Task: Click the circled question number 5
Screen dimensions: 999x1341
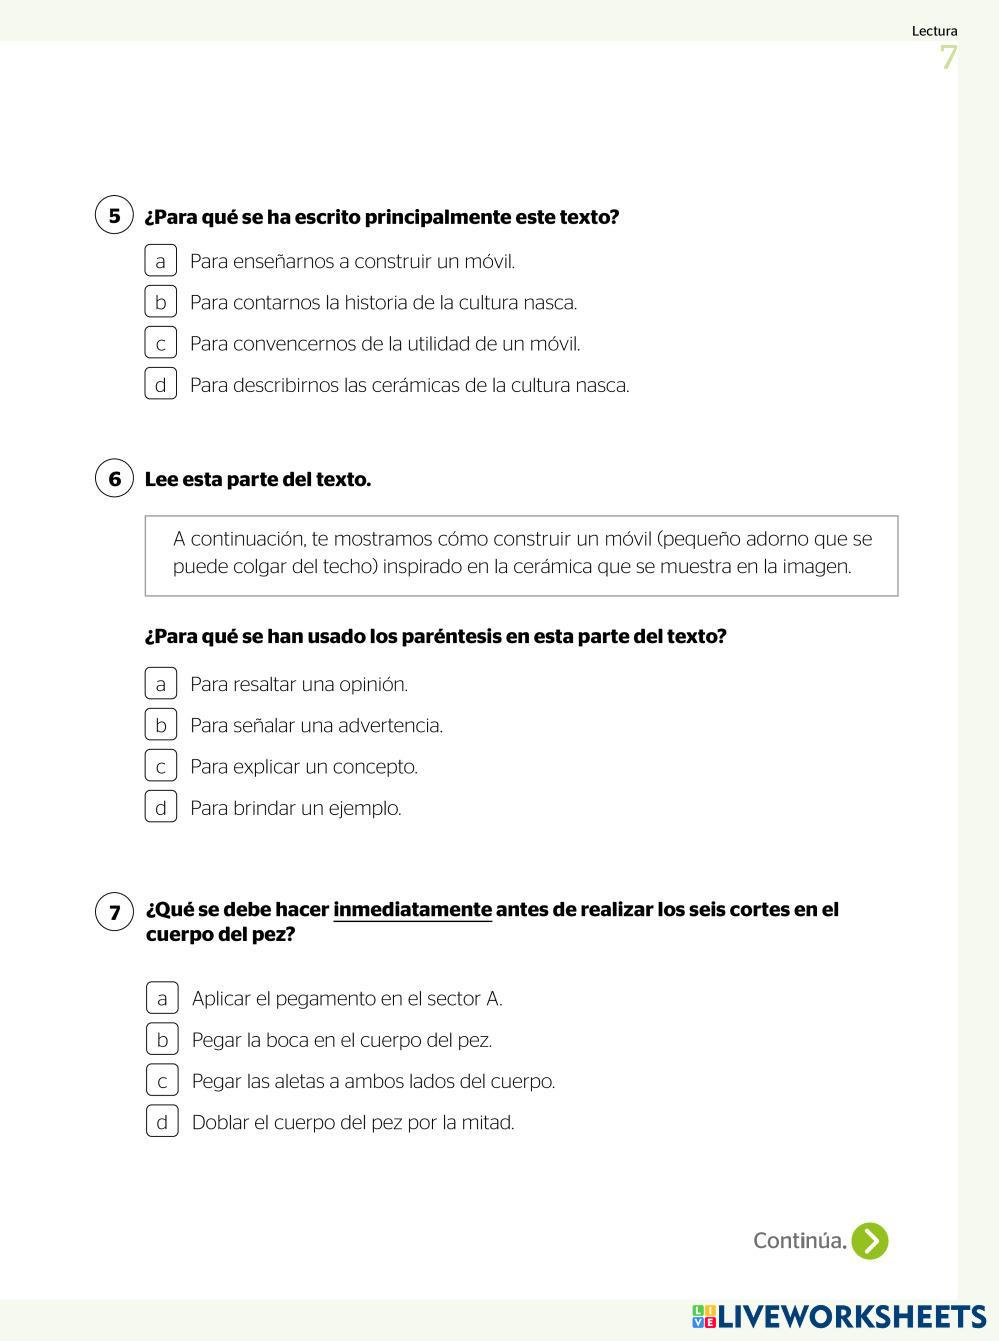Action: pyautogui.click(x=115, y=215)
